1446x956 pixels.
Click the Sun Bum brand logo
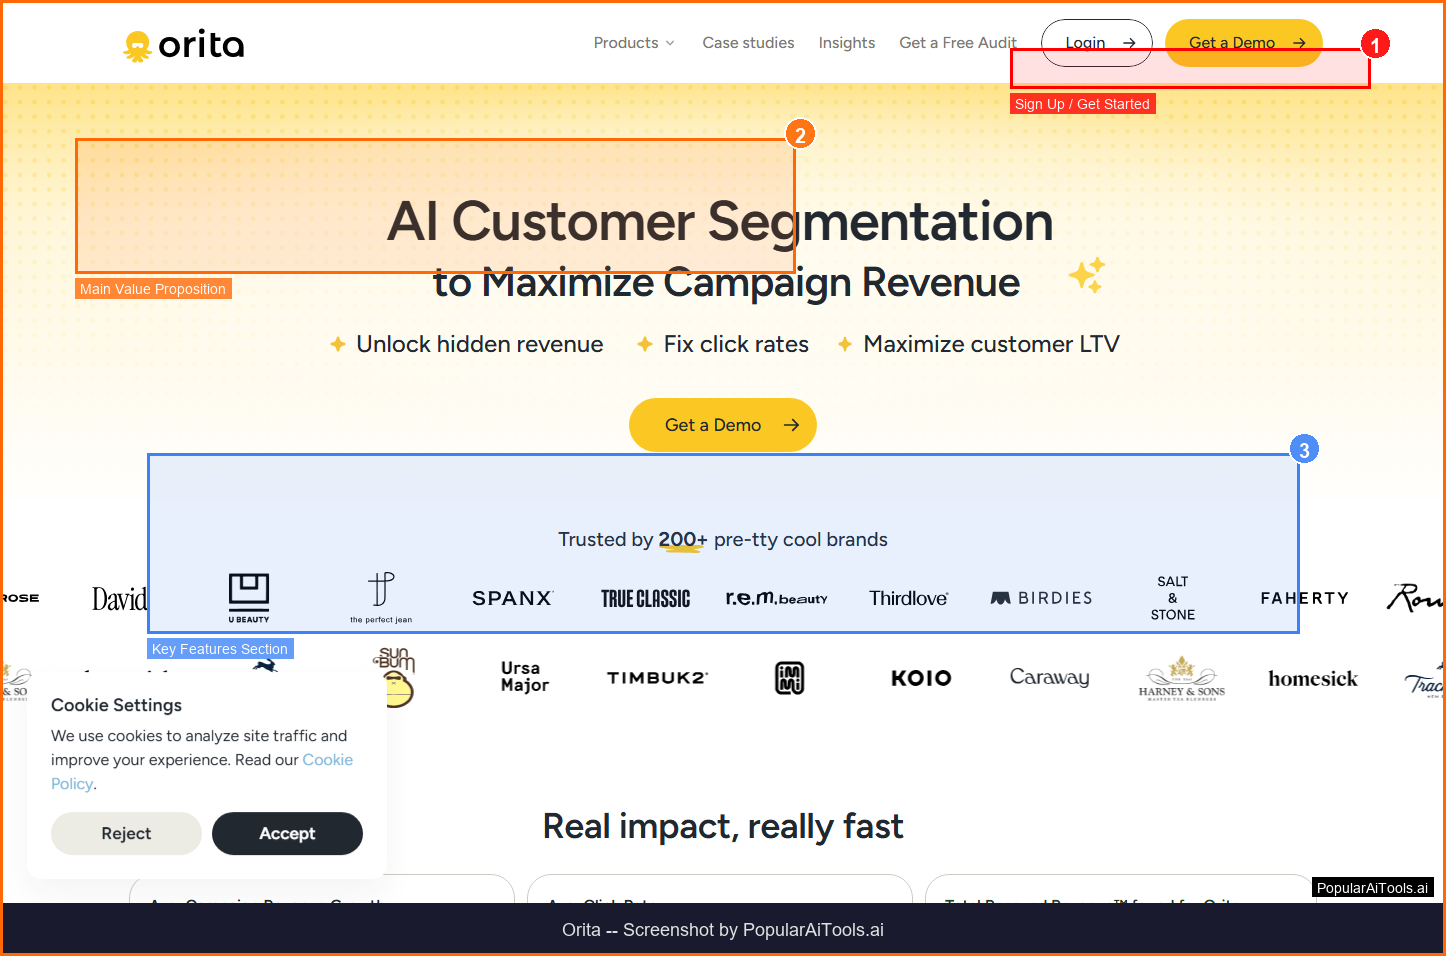[397, 677]
